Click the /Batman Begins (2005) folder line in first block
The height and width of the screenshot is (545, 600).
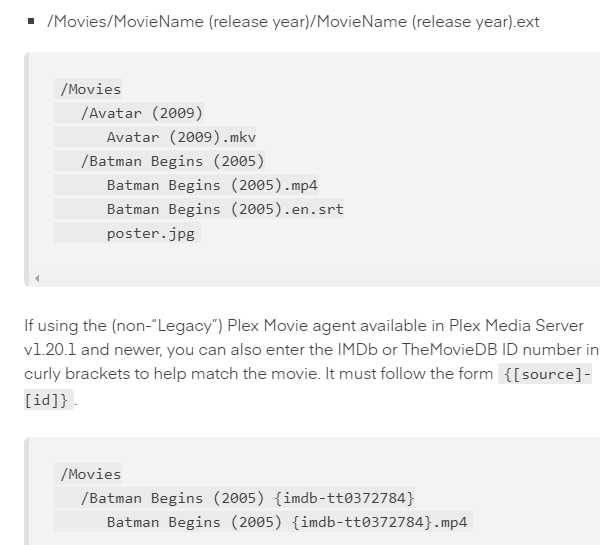click(x=172, y=161)
